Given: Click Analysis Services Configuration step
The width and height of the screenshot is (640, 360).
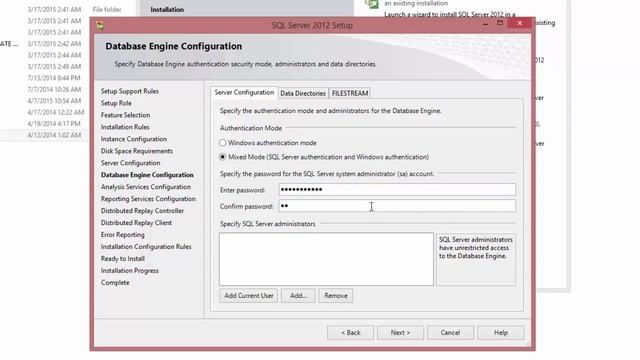Looking at the screenshot, I should point(146,187).
